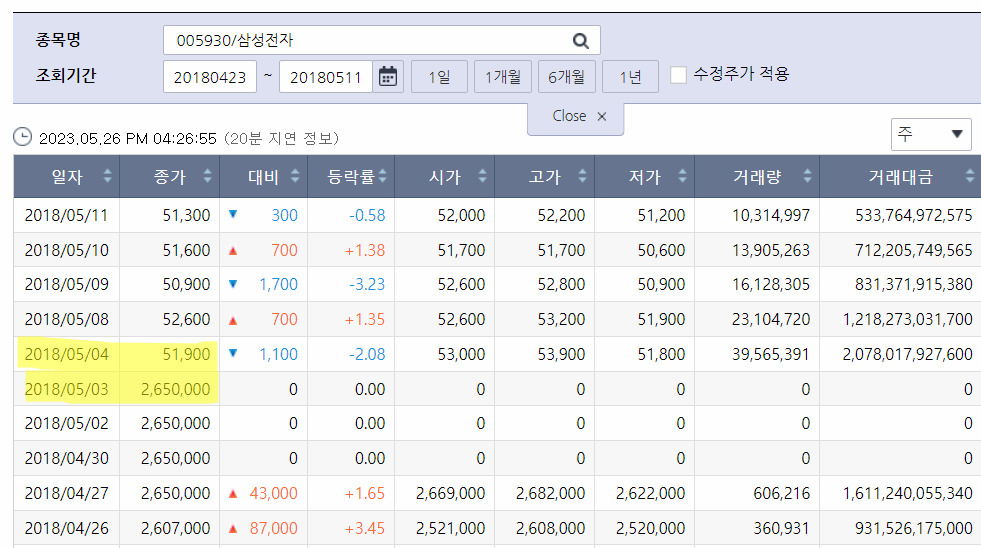The image size is (981, 548).
Task: Click change value 43,000
Action: (x=273, y=494)
